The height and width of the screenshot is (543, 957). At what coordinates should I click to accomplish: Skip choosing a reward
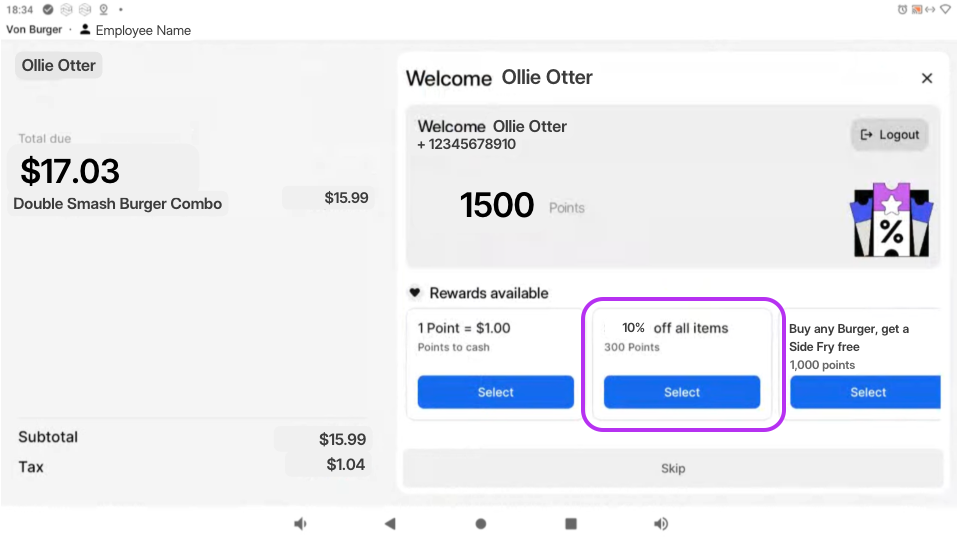[673, 468]
